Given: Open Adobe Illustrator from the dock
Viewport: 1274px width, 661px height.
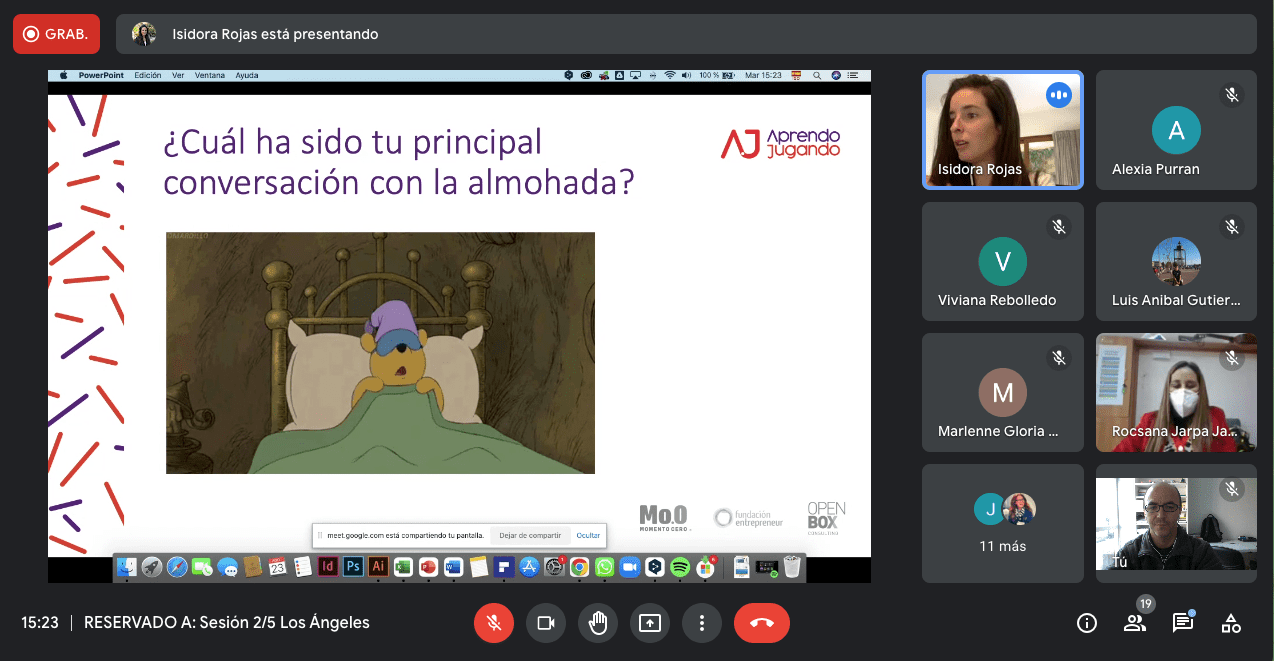Looking at the screenshot, I should [x=378, y=567].
